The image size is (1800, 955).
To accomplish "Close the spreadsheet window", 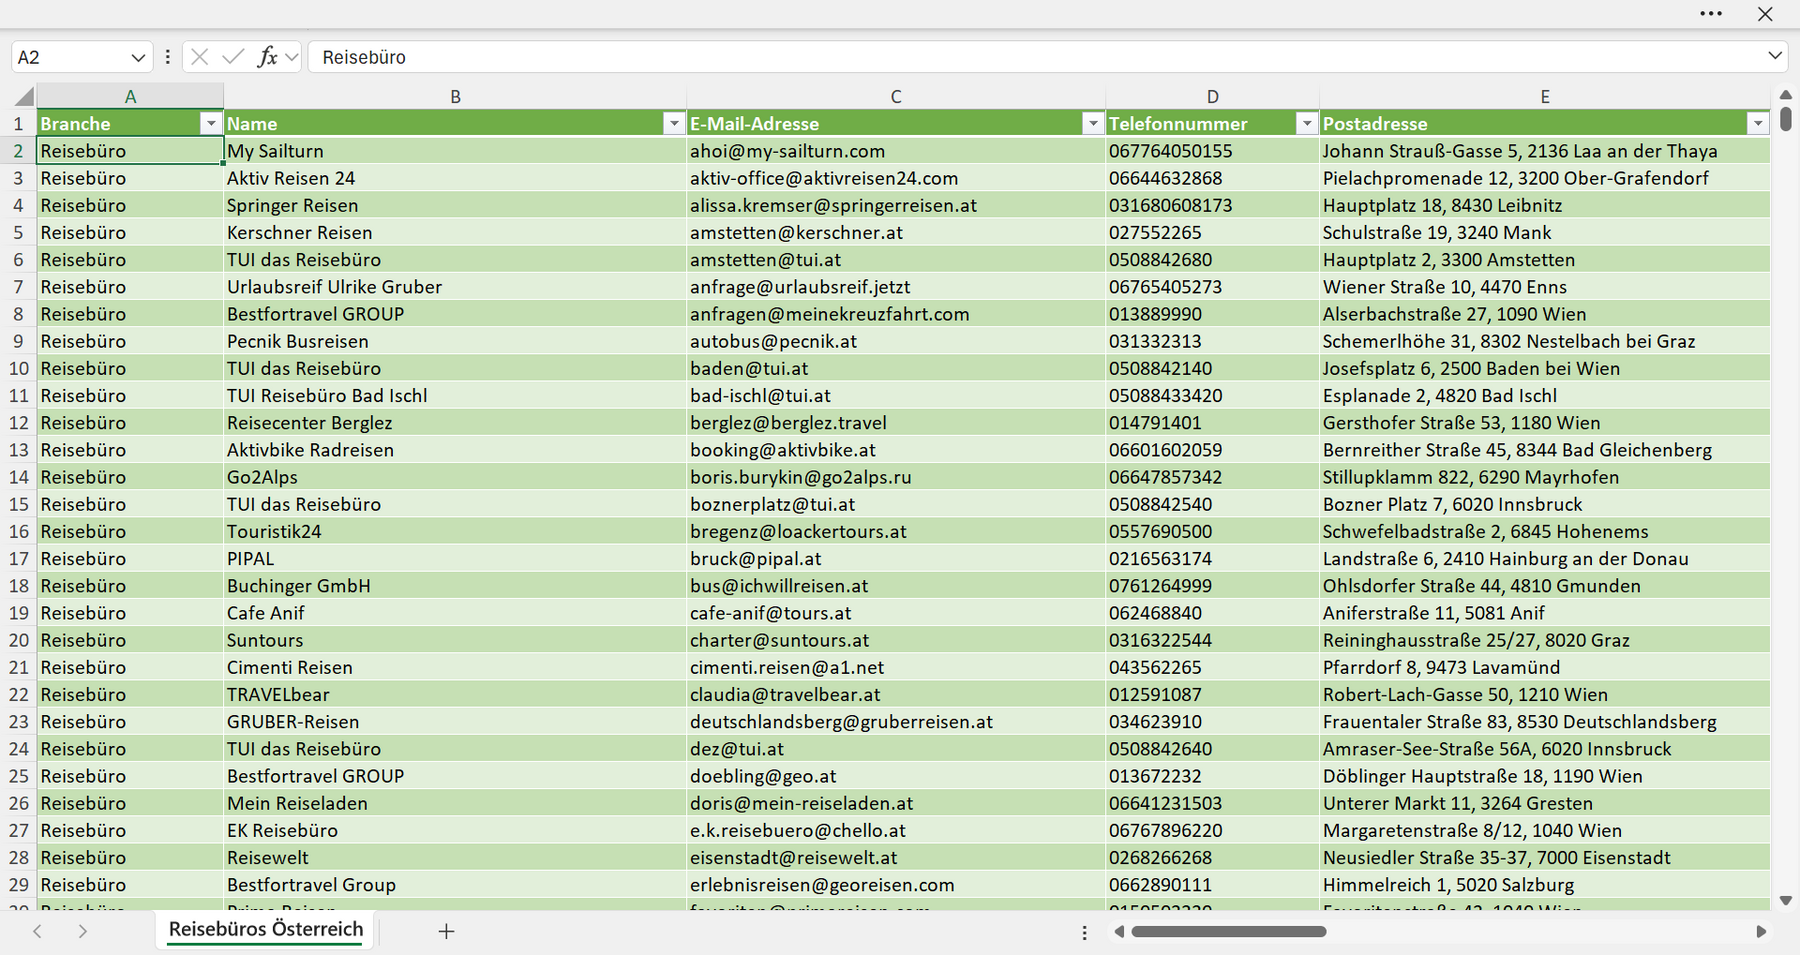I will click(1765, 14).
